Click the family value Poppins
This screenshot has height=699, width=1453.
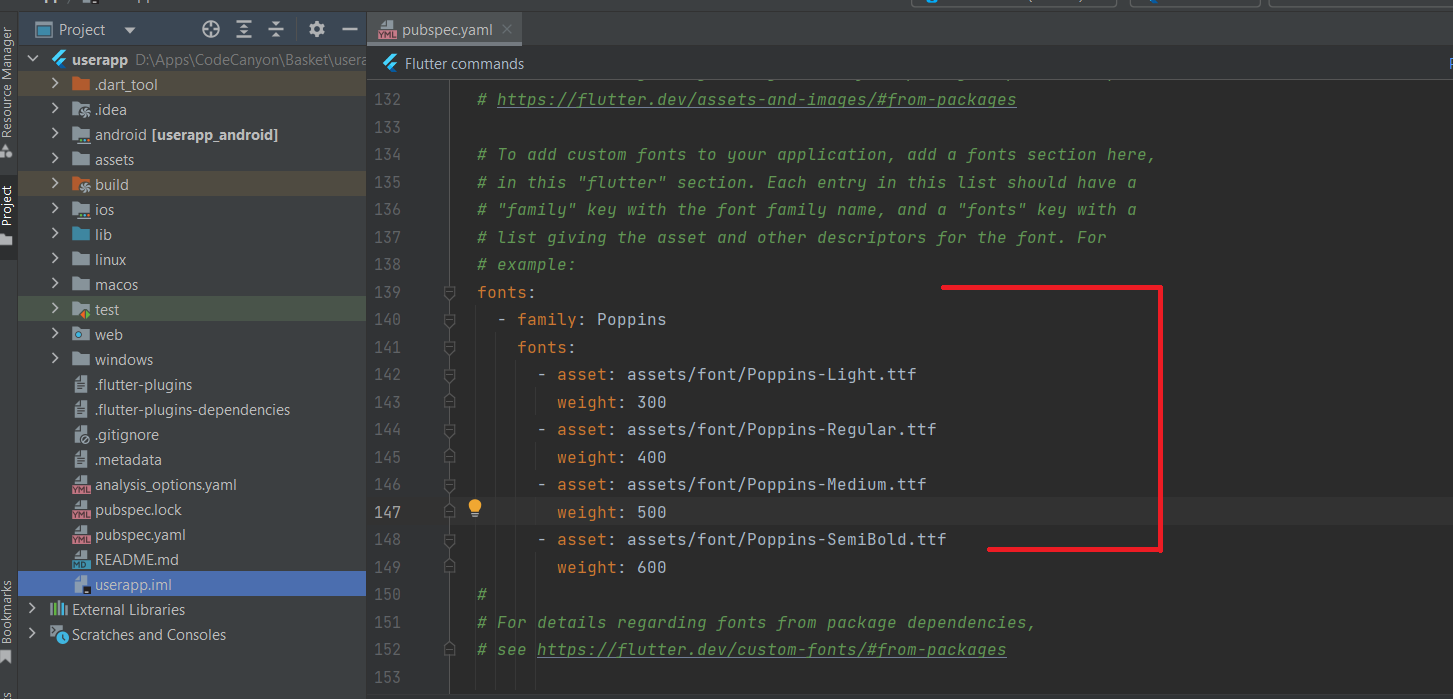click(631, 320)
